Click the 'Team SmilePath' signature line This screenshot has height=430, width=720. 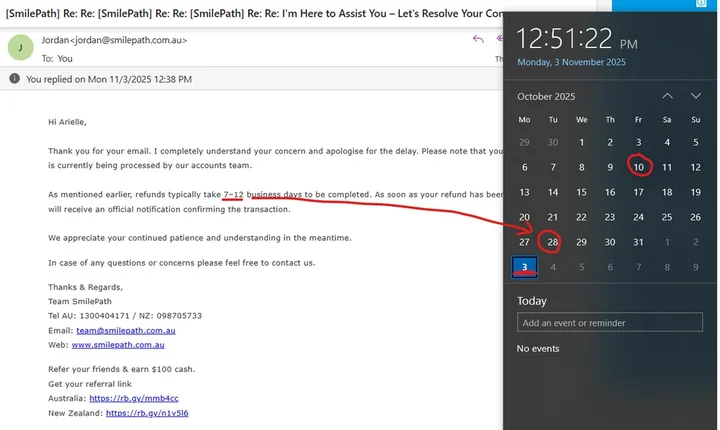[x=80, y=301]
